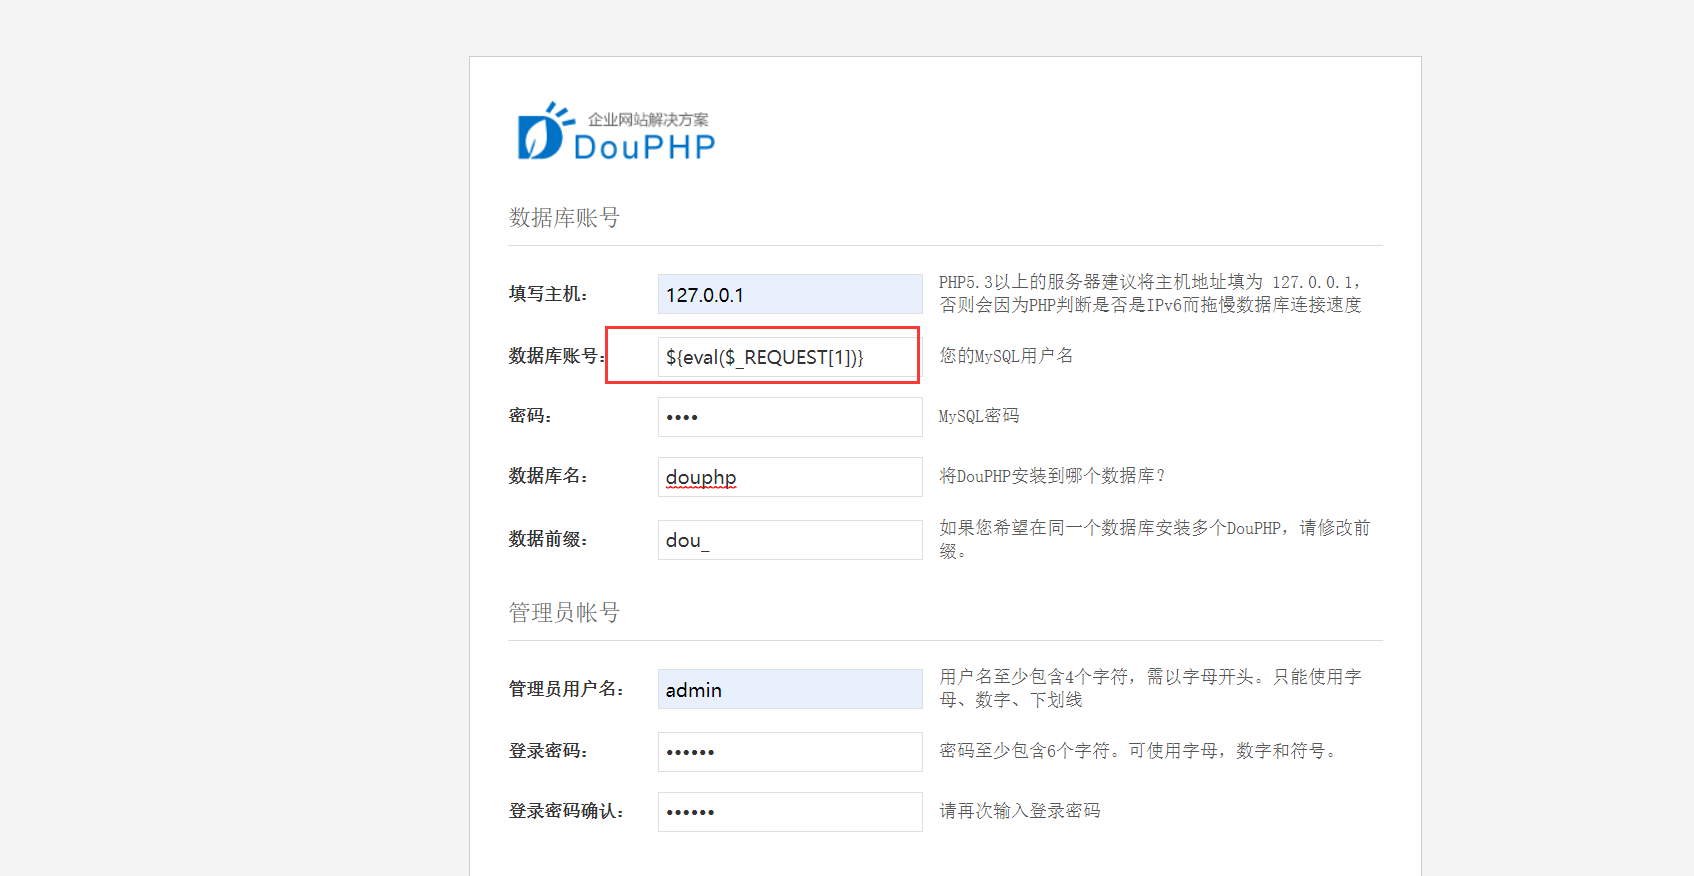Click the 数据库名 field containing douphp

(790, 477)
